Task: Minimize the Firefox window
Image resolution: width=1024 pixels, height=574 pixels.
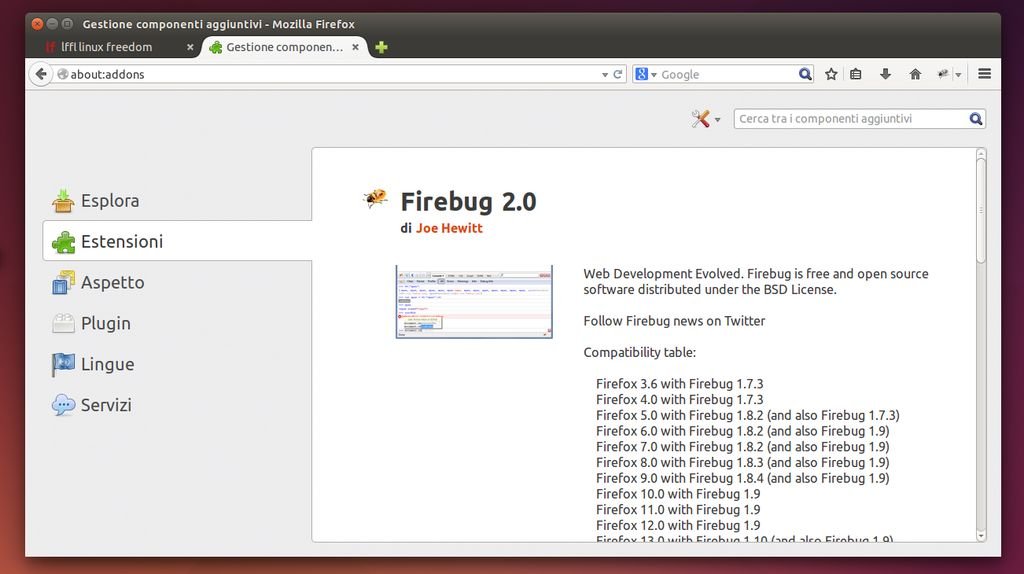Action: 52,24
